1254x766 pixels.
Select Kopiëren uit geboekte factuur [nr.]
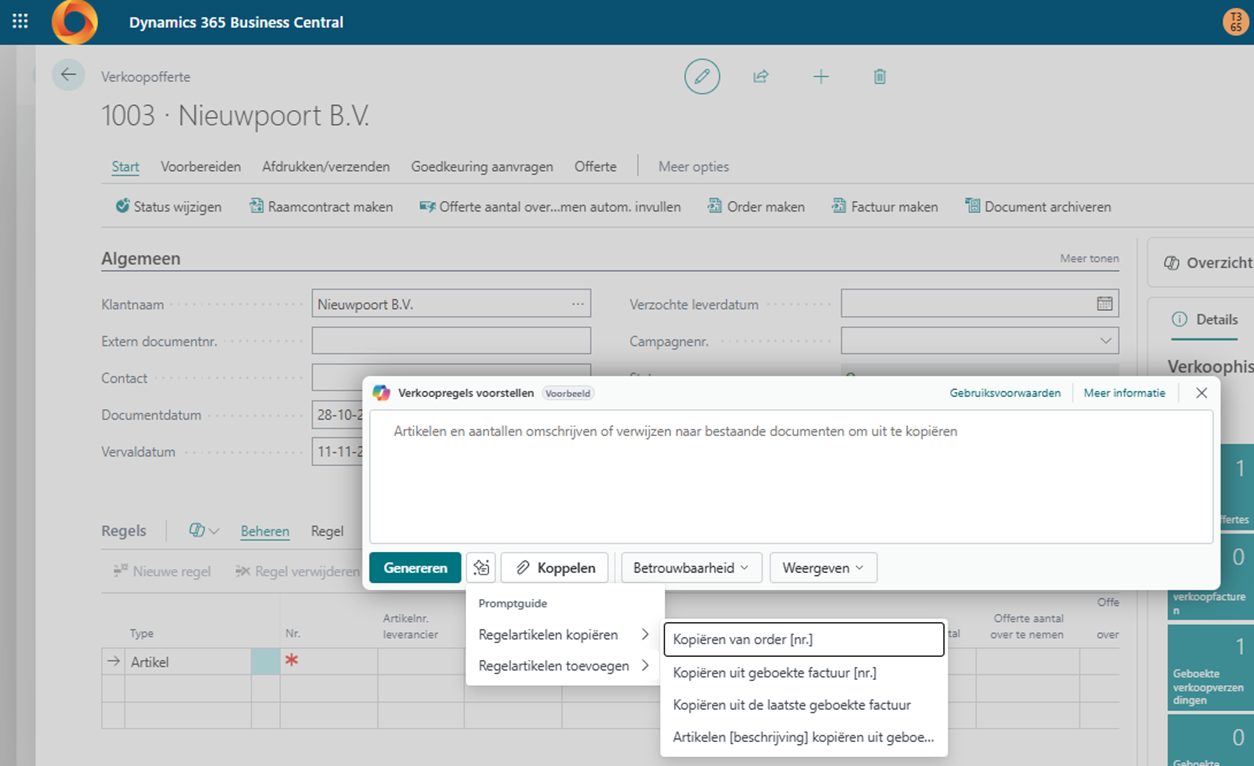[x=775, y=673]
